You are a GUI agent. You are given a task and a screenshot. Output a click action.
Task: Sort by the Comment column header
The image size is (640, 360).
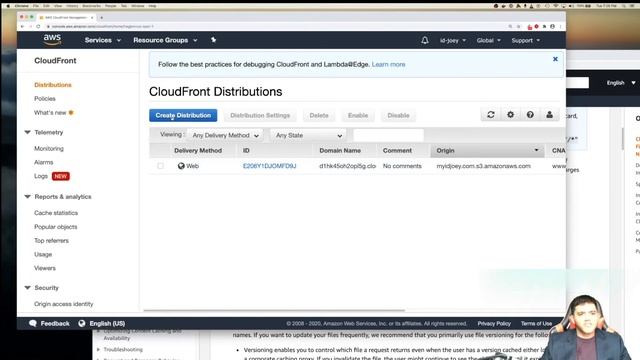[397, 151]
